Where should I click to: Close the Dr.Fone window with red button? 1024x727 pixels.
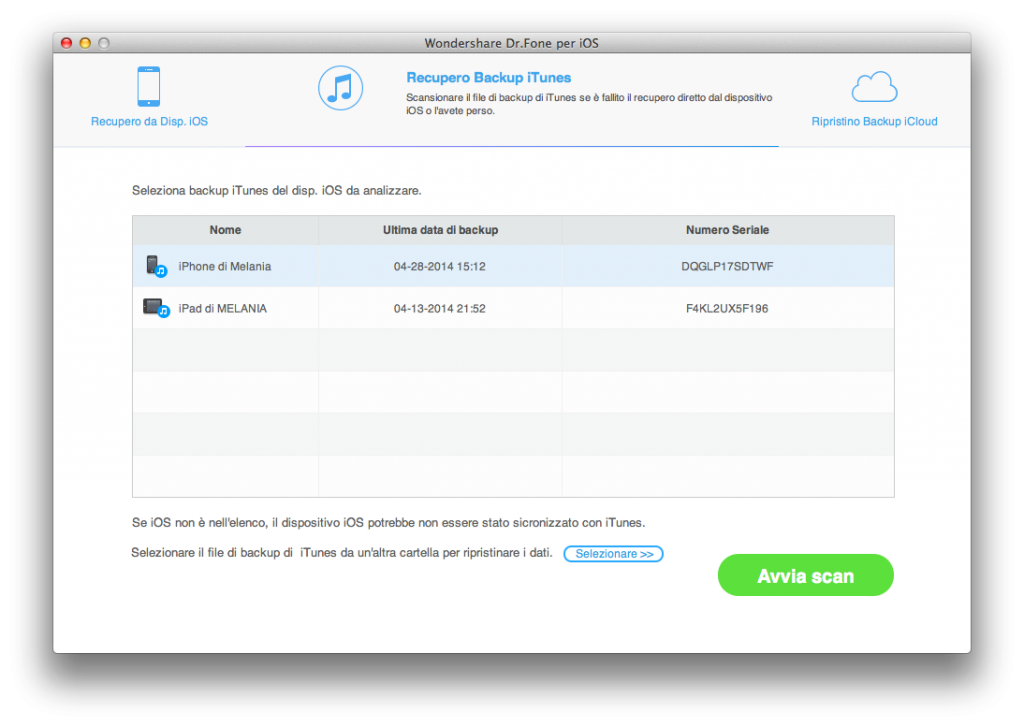[67, 43]
